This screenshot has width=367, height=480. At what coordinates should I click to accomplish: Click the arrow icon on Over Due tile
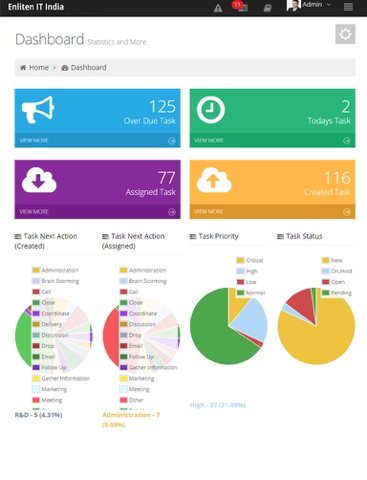pyautogui.click(x=172, y=141)
